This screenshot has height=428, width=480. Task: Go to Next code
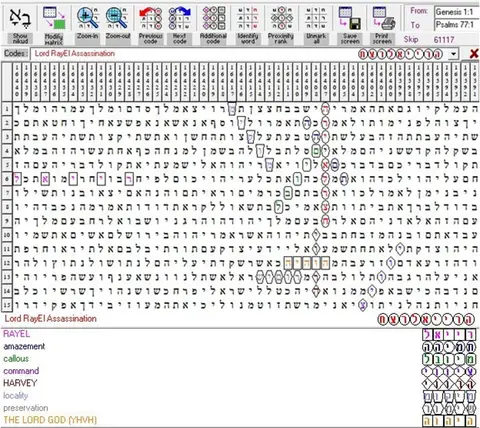click(x=180, y=18)
